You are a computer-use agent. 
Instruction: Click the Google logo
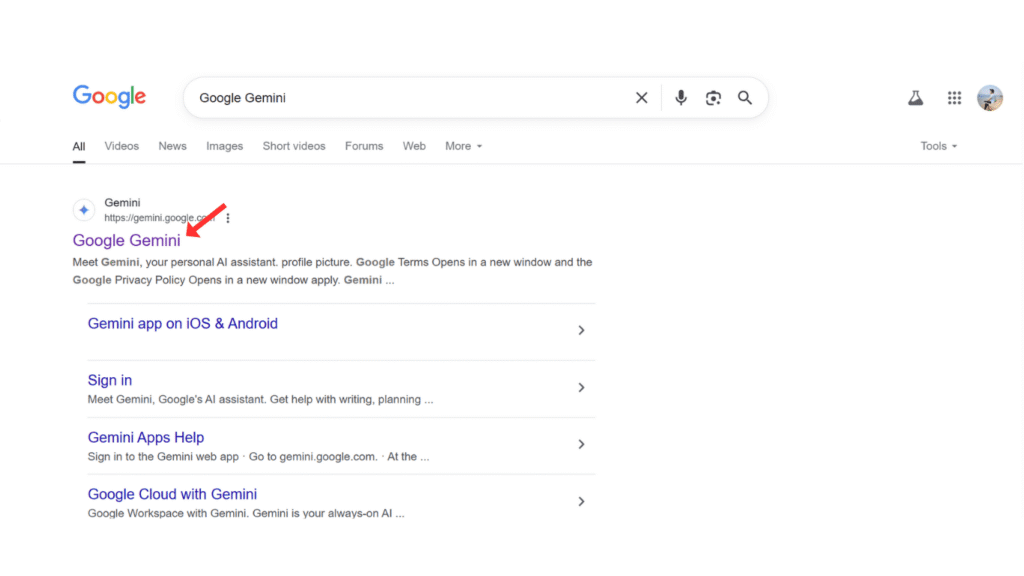tap(109, 97)
